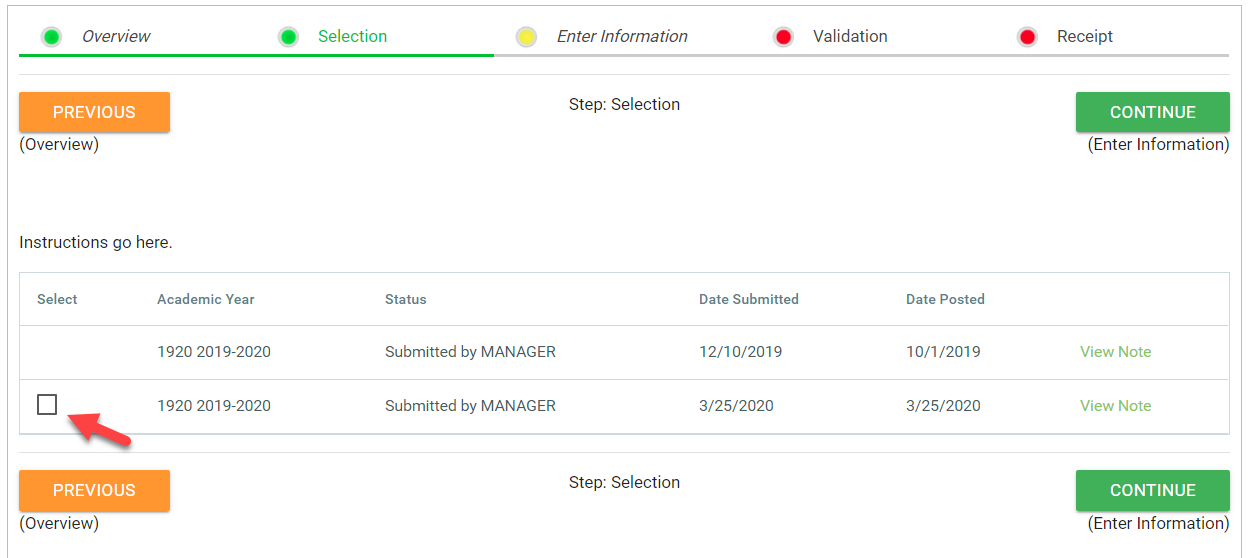This screenshot has height=558, width=1256.
Task: Check the box for the 3/25/2020 submission
Action: coord(47,405)
